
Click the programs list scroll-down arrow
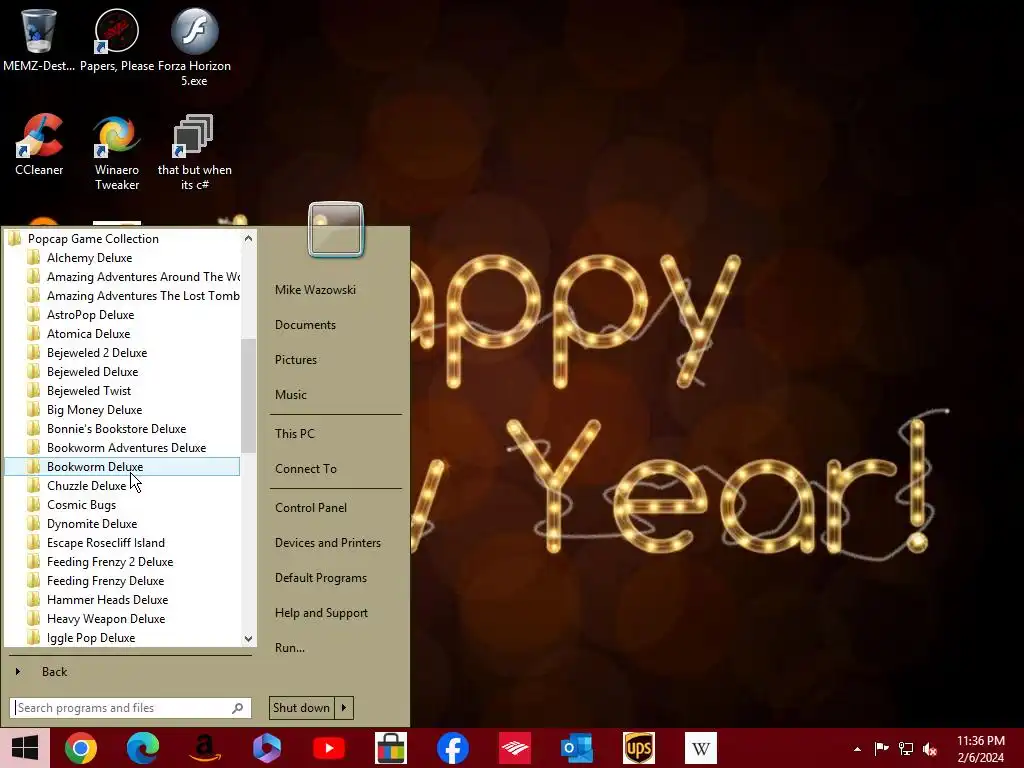coord(248,638)
